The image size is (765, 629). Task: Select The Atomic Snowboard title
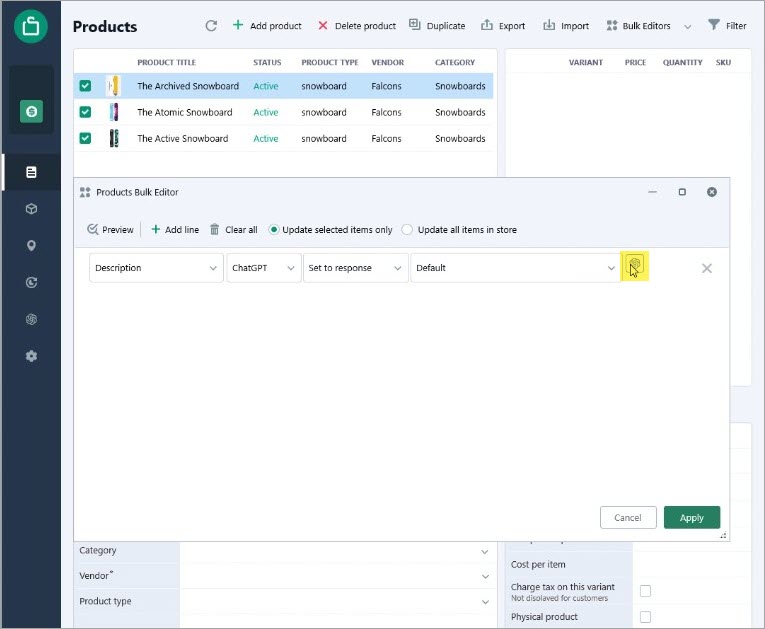pyautogui.click(x=184, y=112)
